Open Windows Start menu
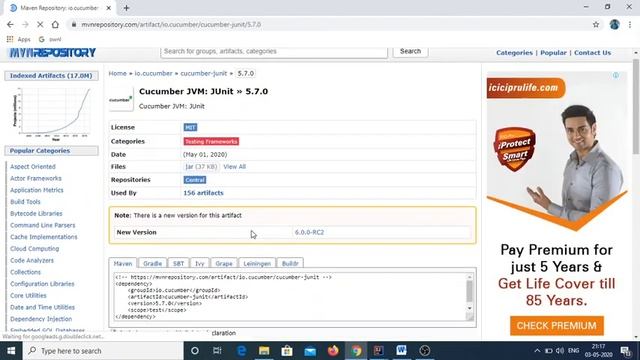This screenshot has width=640, height=360. 11,351
